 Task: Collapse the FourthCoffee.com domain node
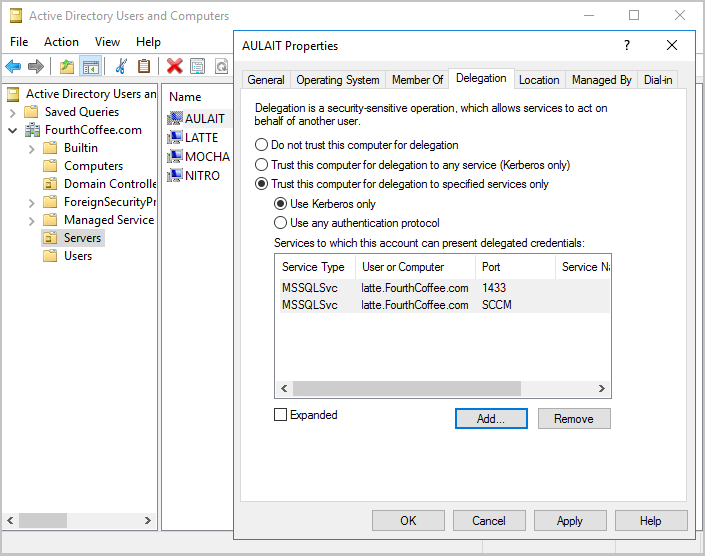(x=13, y=131)
